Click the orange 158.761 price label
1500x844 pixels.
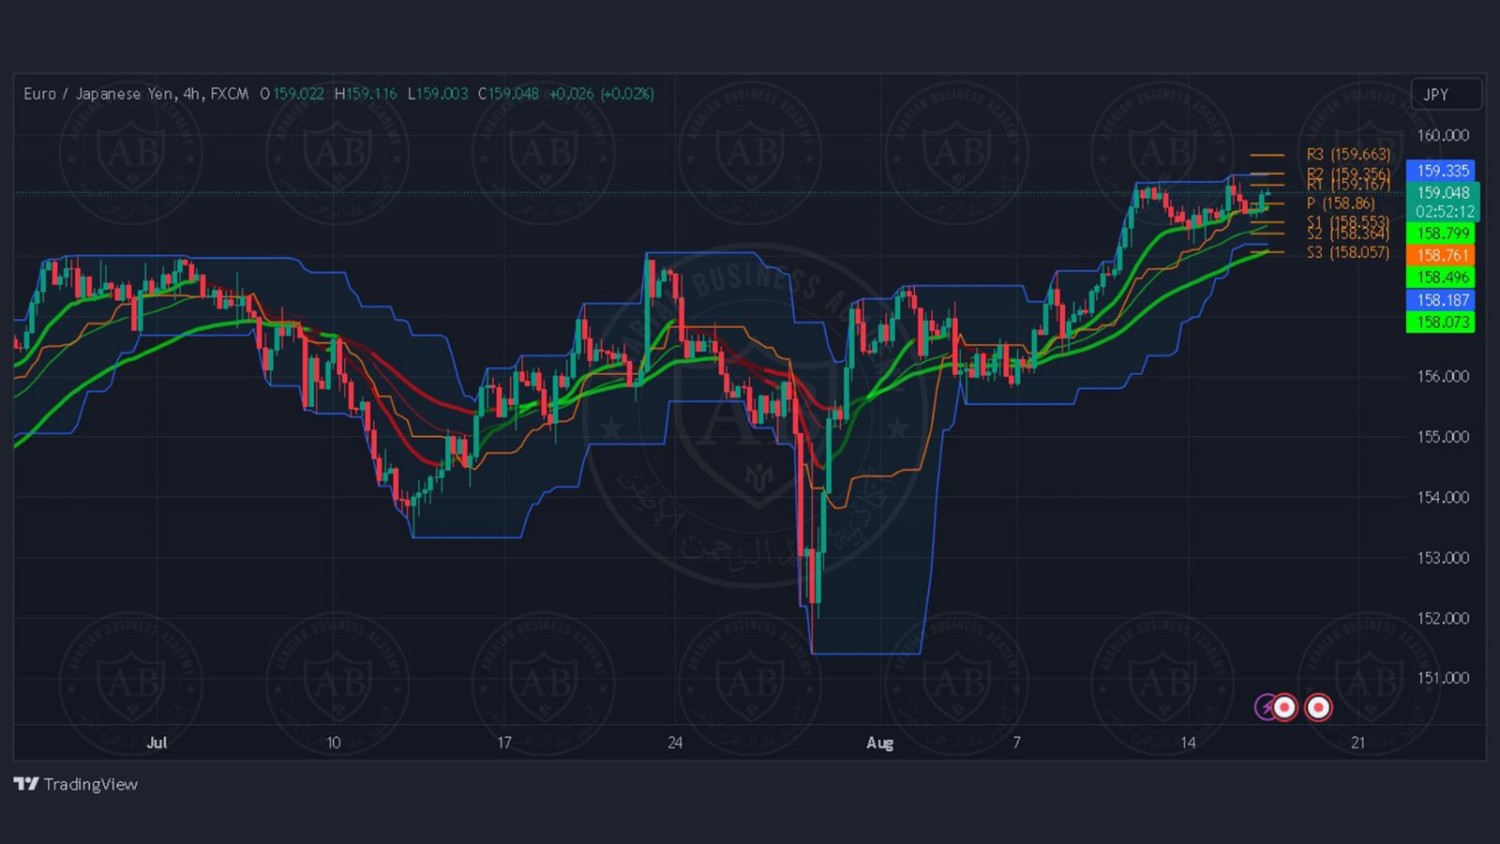coord(1442,255)
